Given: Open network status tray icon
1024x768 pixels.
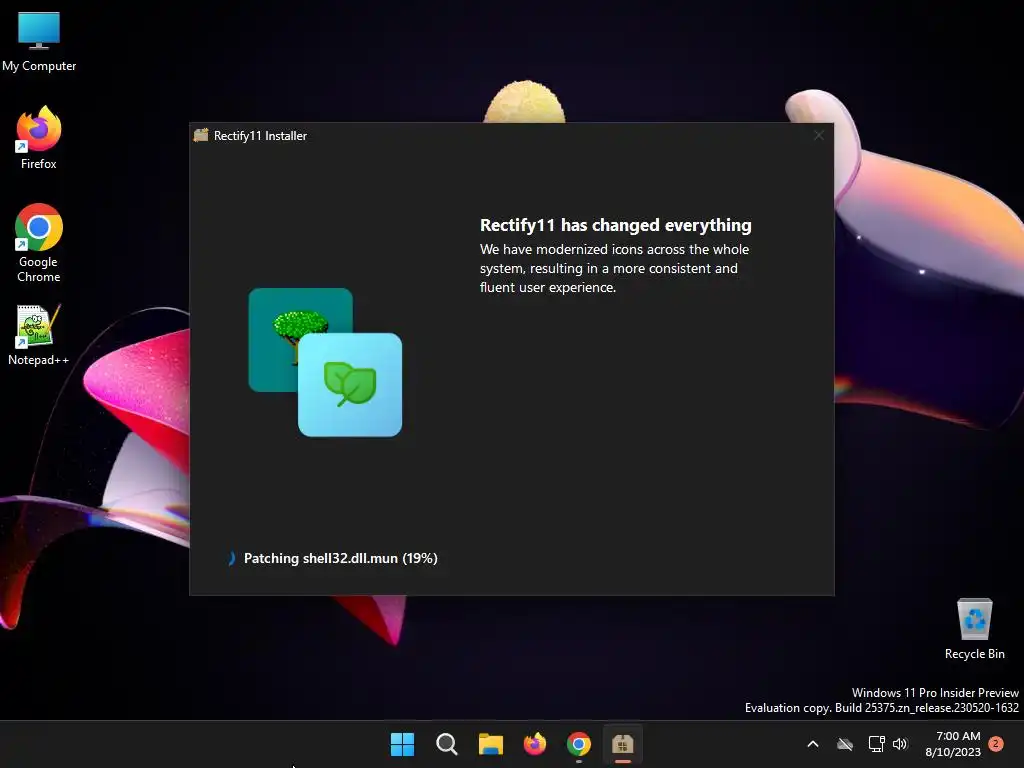Looking at the screenshot, I should click(876, 744).
